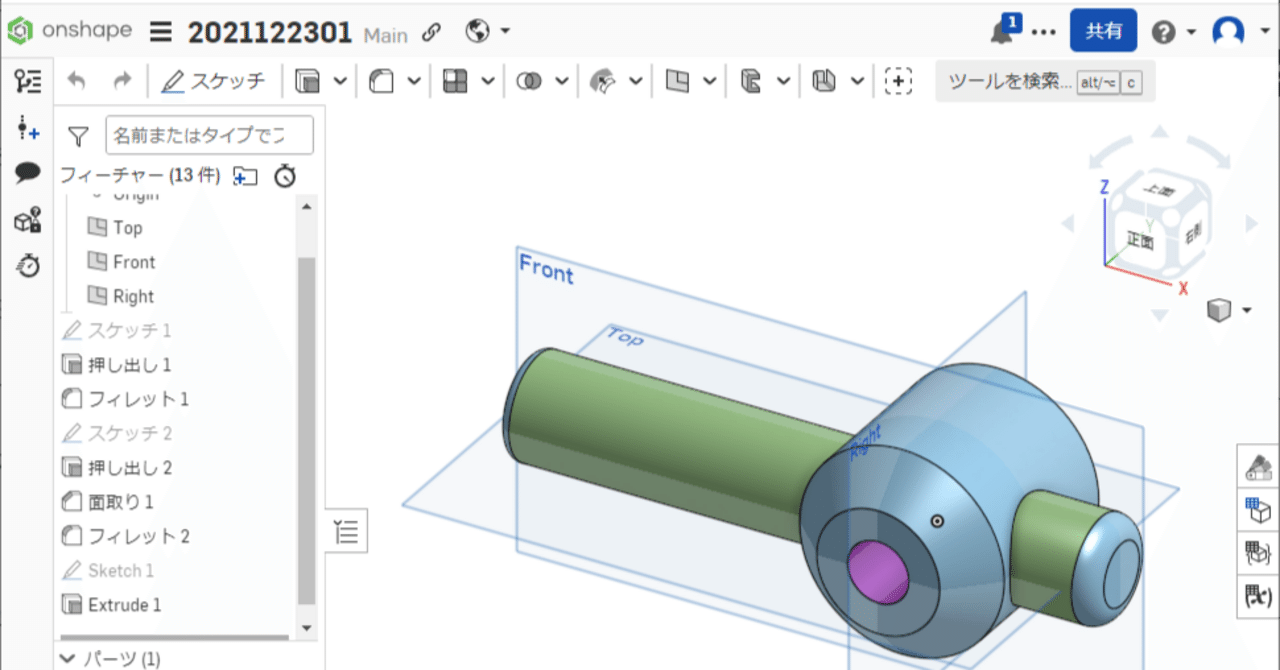Select the surface modify tool icon

pos(602,82)
